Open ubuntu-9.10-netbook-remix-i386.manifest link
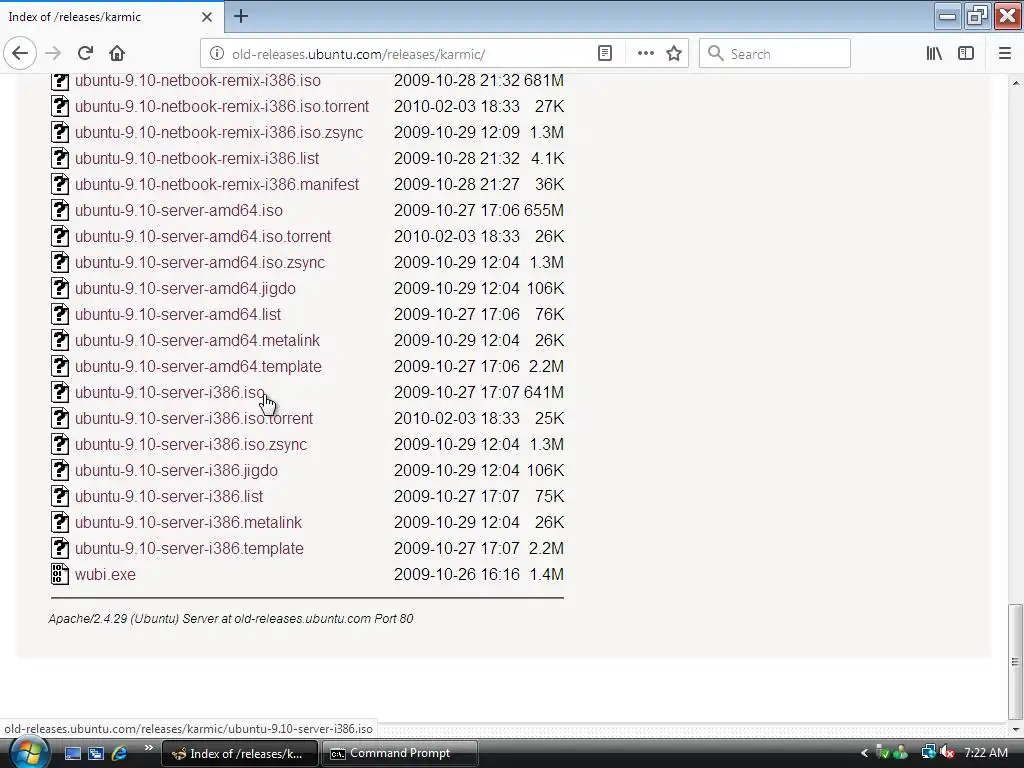1024x768 pixels. click(x=217, y=185)
